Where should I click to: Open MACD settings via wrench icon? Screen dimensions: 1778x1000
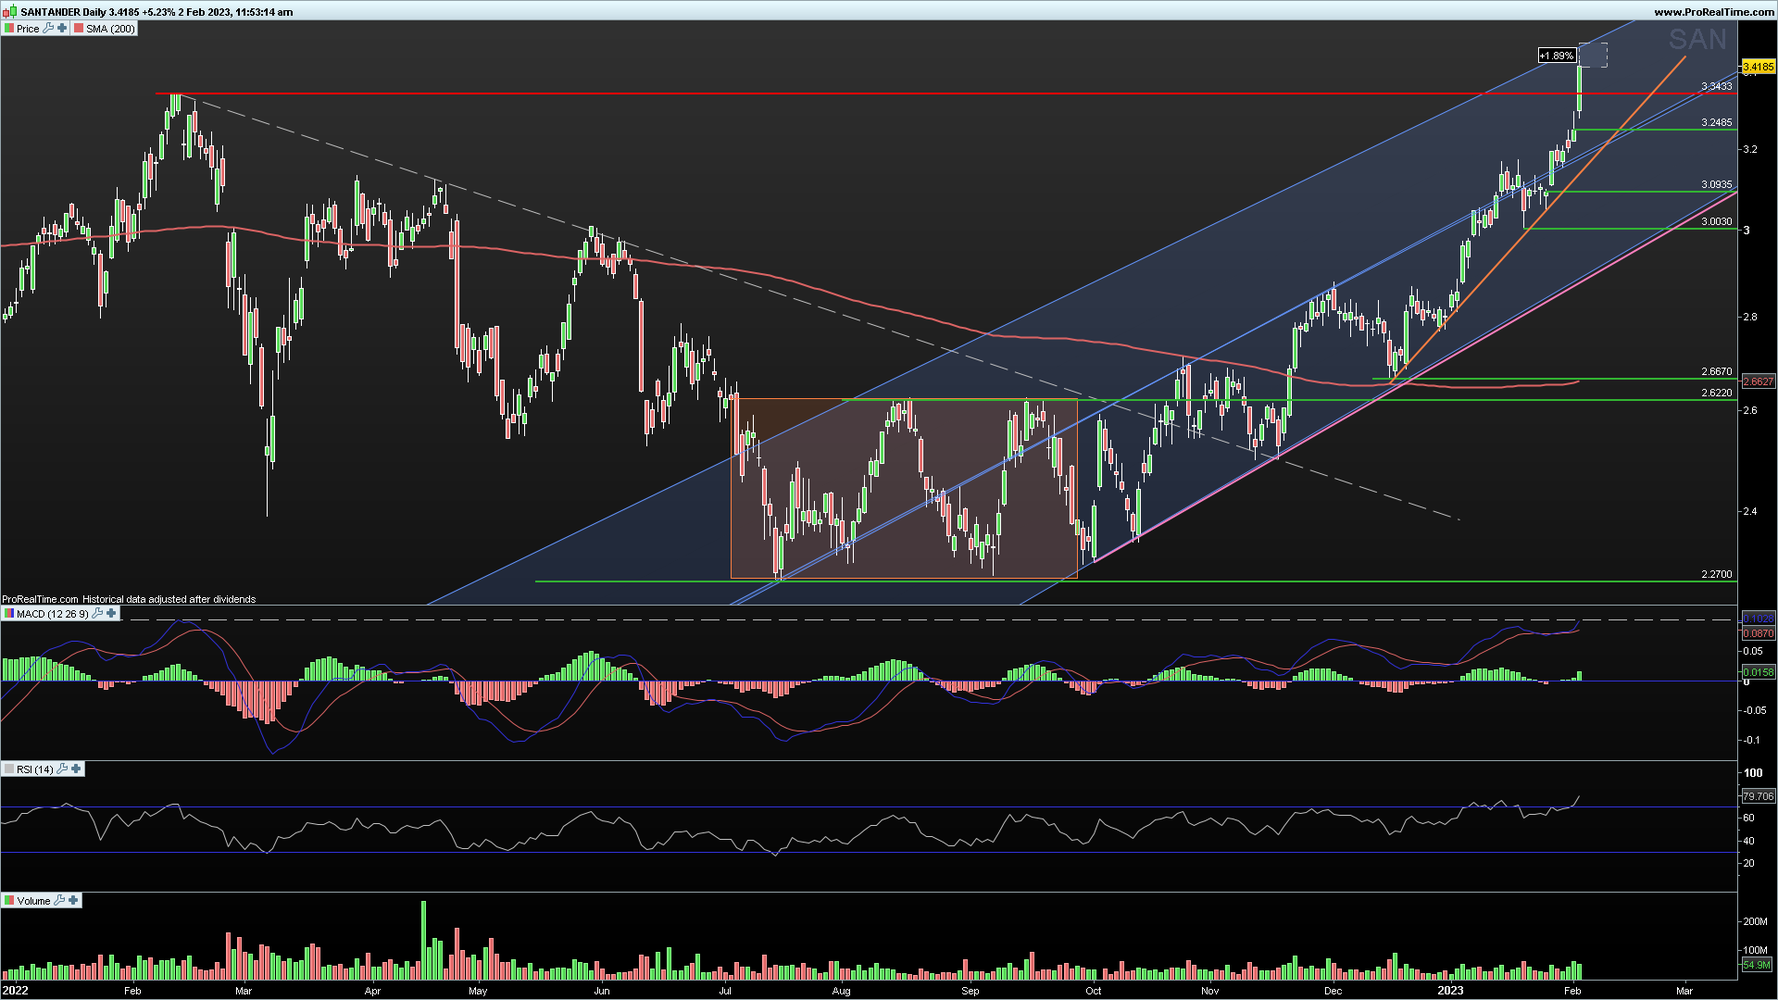(x=97, y=613)
